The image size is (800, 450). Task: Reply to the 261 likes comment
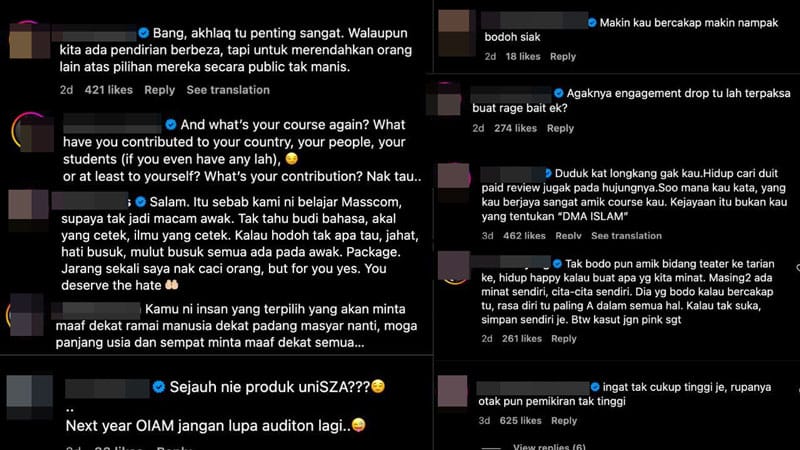click(564, 339)
